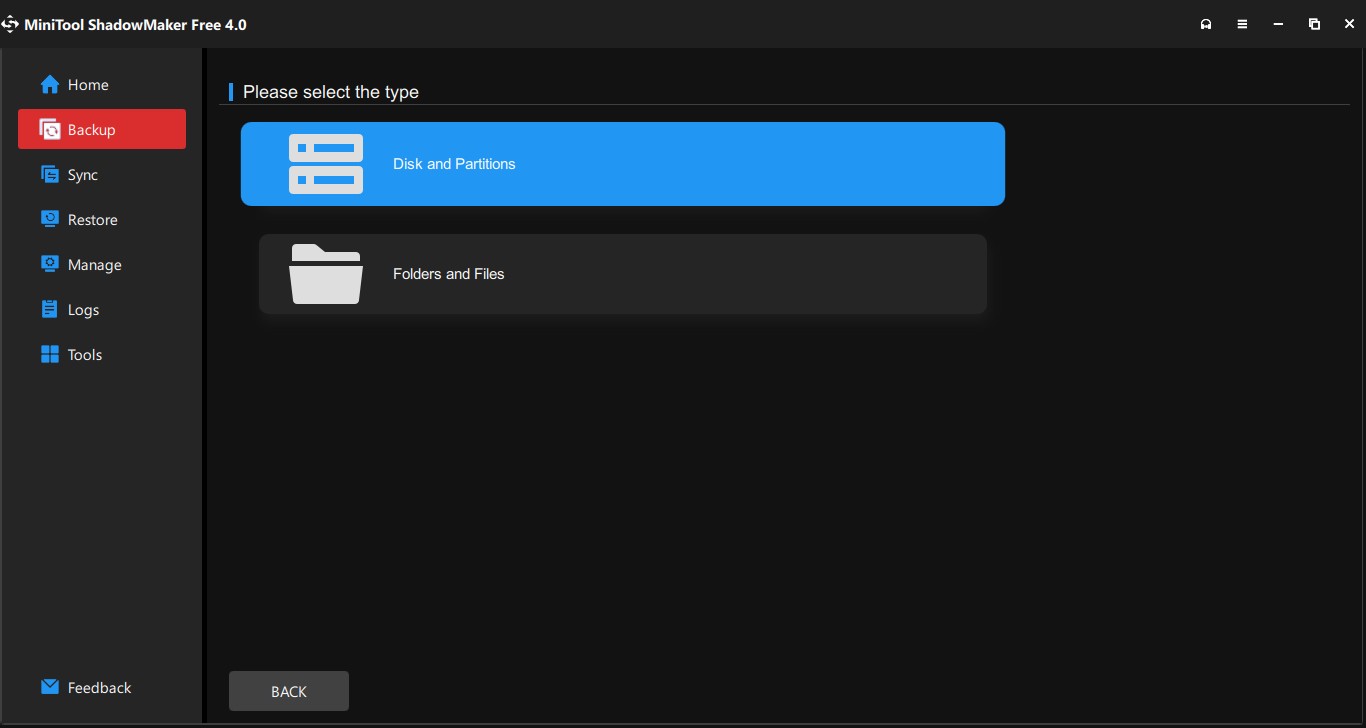Select the Disk and Partitions text label
Screen dimensions: 1366x728
tap(454, 164)
